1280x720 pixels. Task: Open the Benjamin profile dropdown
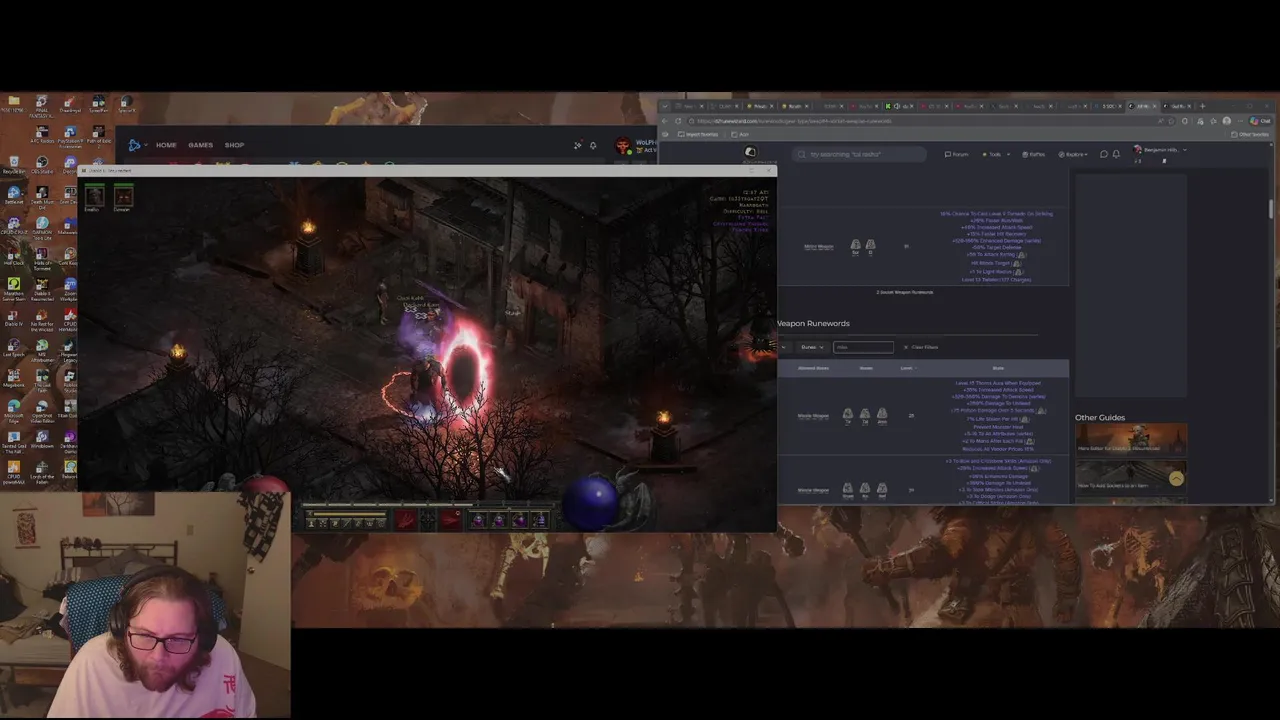[1161, 150]
